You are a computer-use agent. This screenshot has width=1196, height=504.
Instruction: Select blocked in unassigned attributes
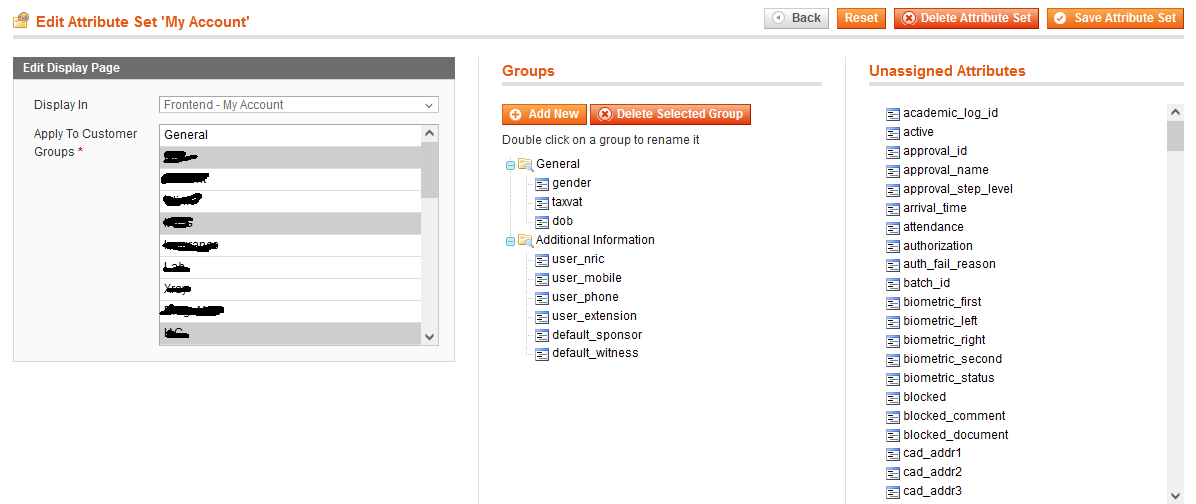click(x=924, y=397)
